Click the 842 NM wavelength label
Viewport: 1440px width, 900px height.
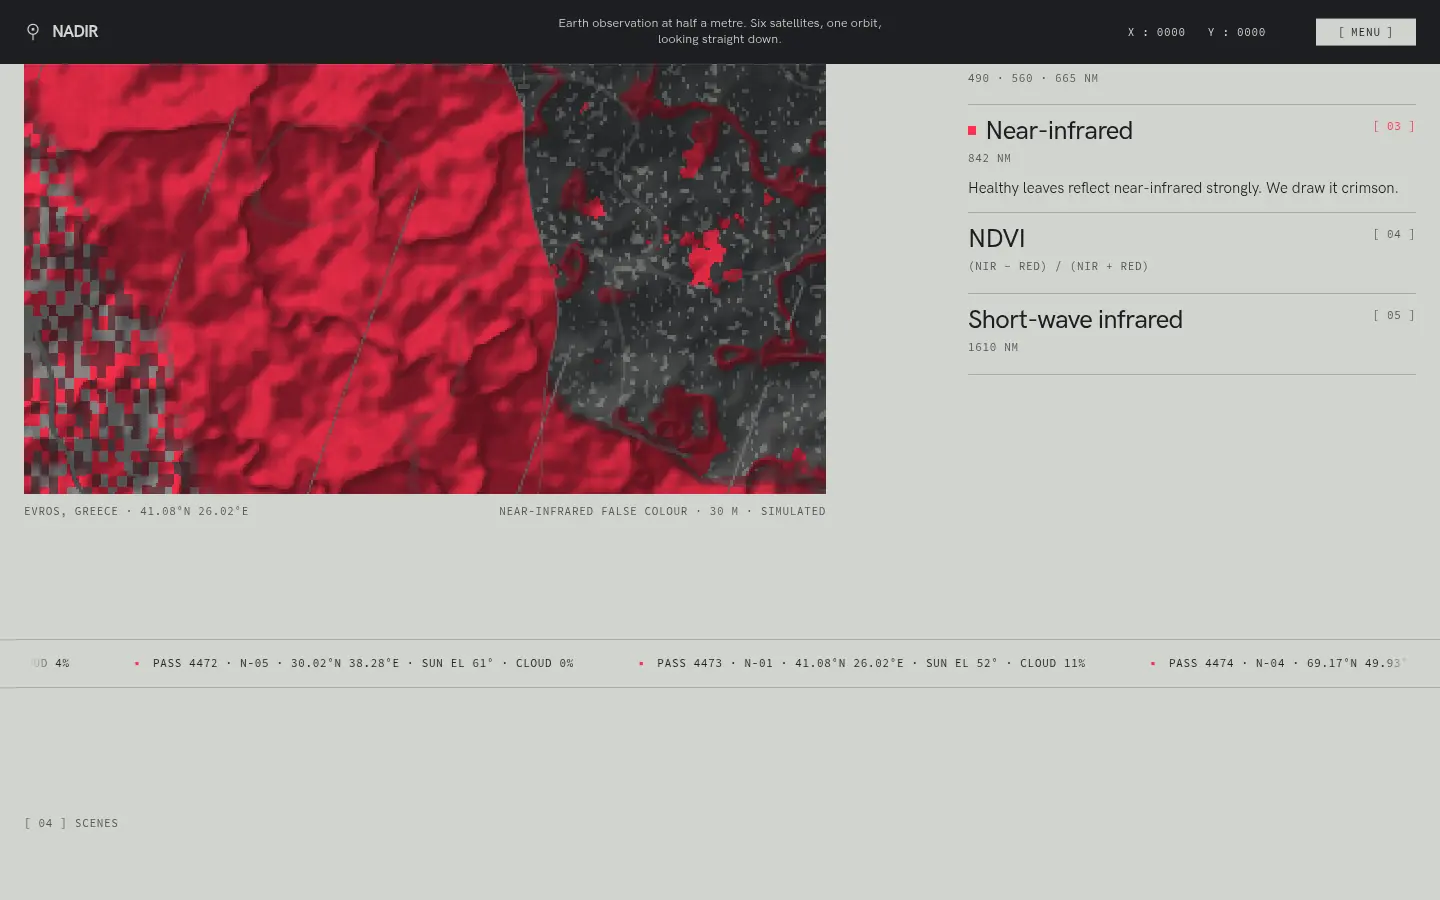[989, 158]
